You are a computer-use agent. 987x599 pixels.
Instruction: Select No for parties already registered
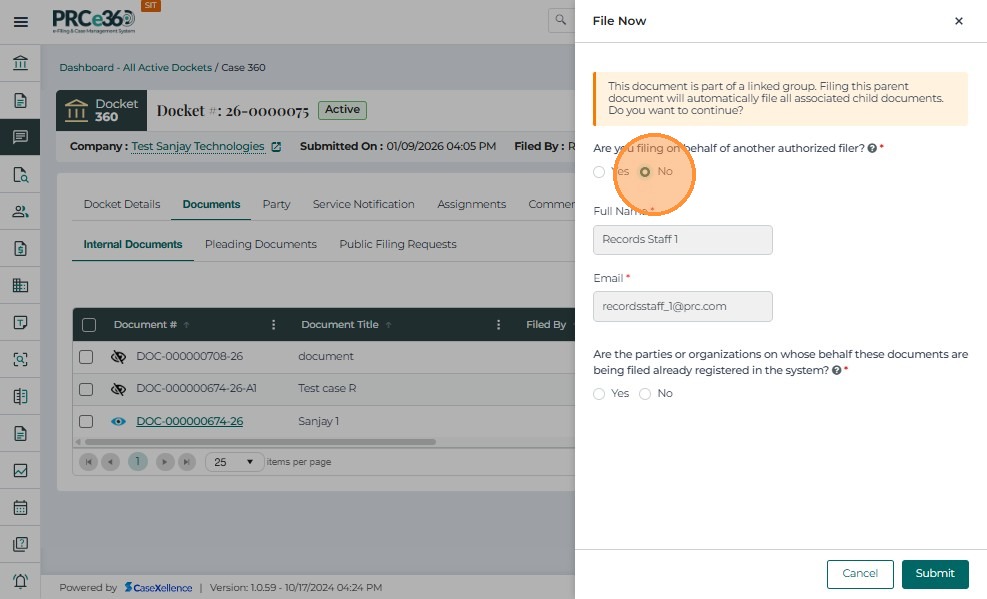point(645,394)
